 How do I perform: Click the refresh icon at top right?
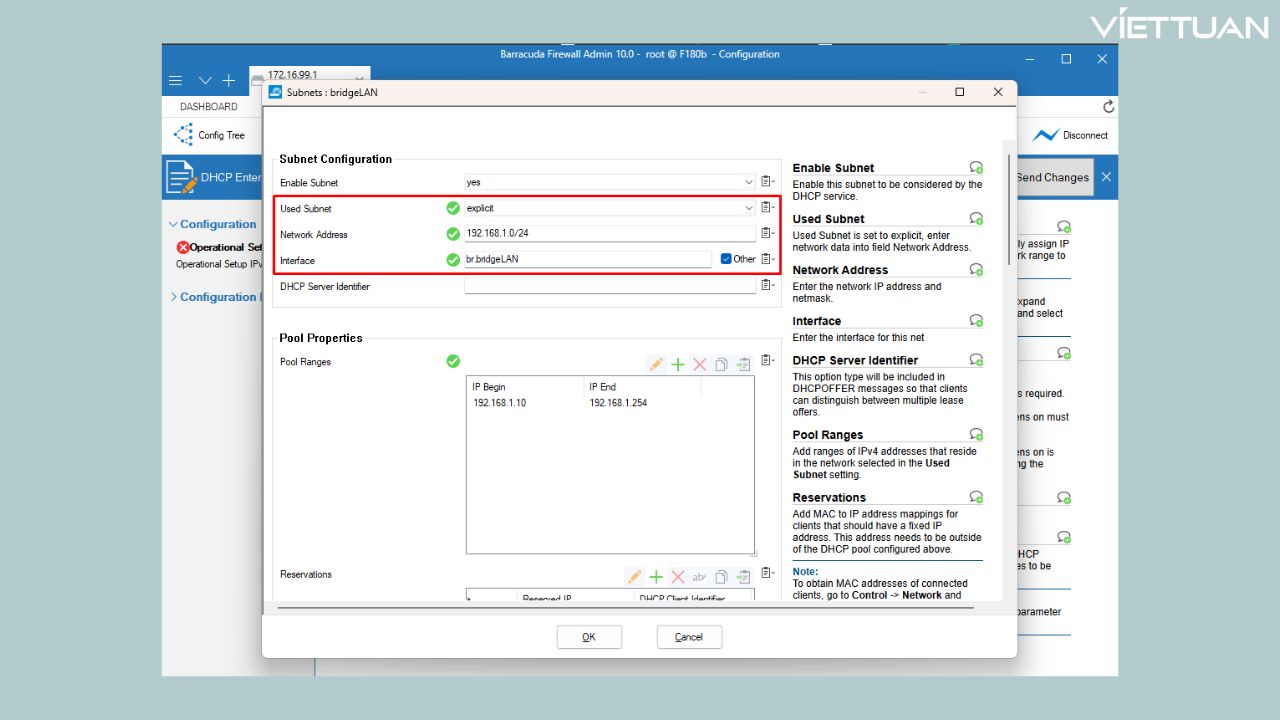coord(1108,106)
